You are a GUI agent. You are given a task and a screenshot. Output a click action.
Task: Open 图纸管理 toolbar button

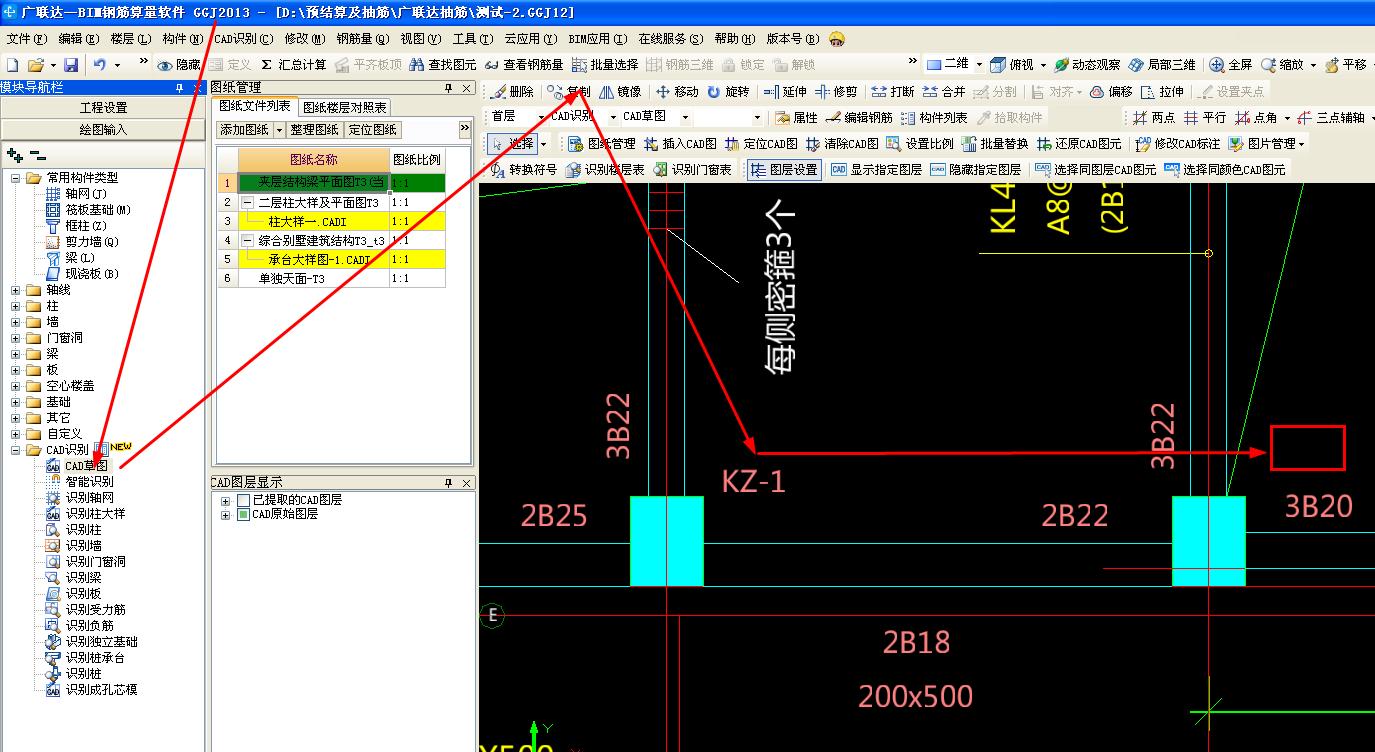point(602,143)
